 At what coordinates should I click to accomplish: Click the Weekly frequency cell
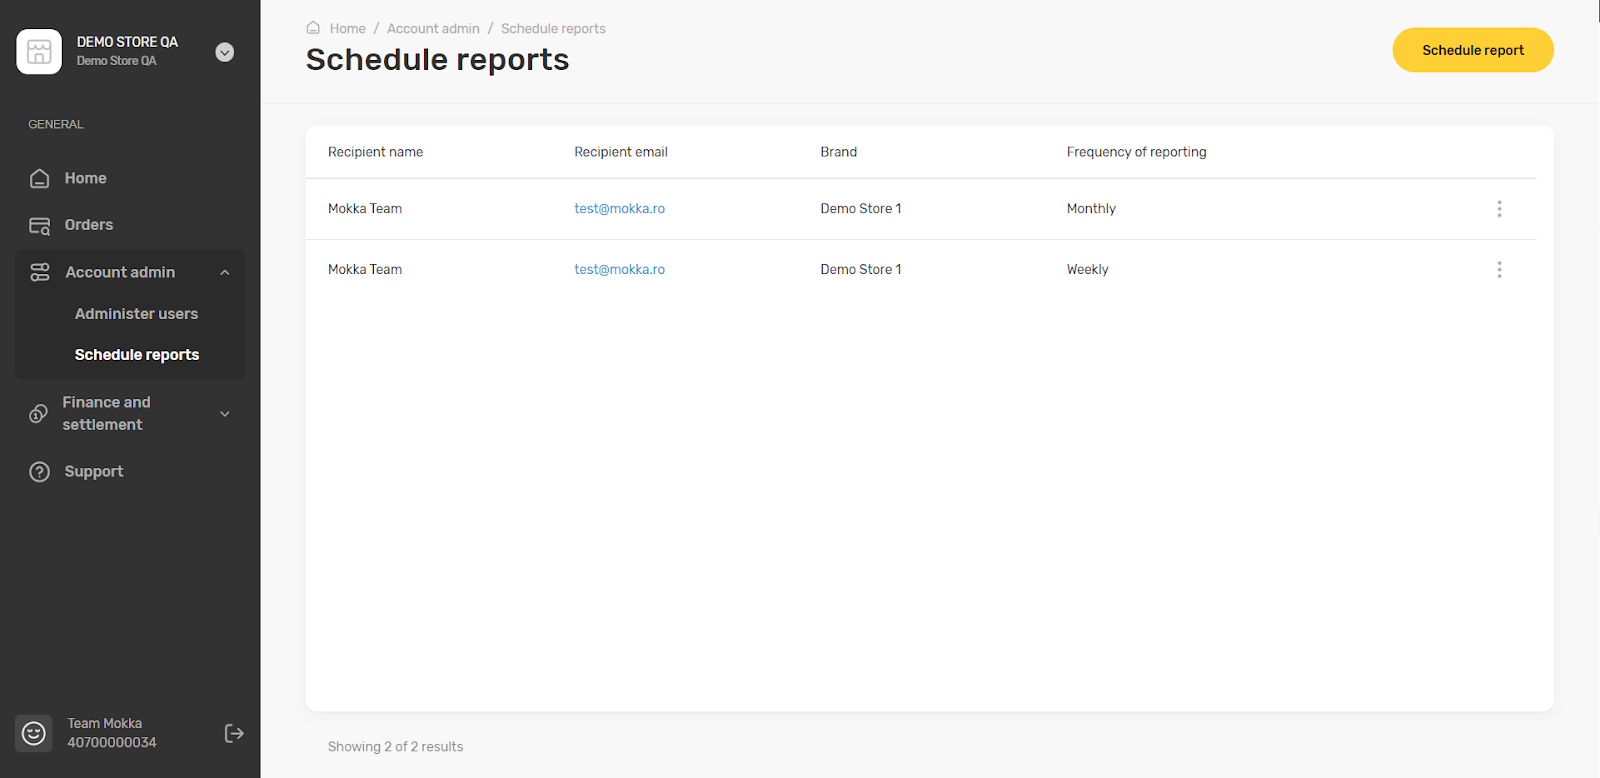click(1087, 270)
